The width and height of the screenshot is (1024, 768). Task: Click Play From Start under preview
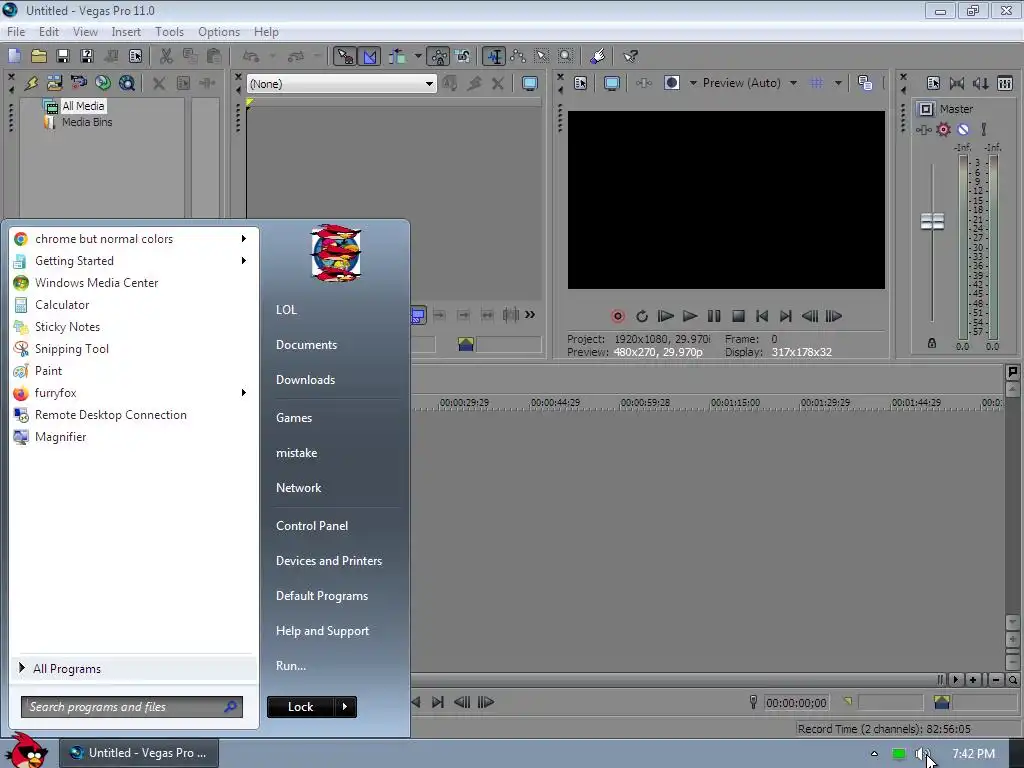point(665,316)
